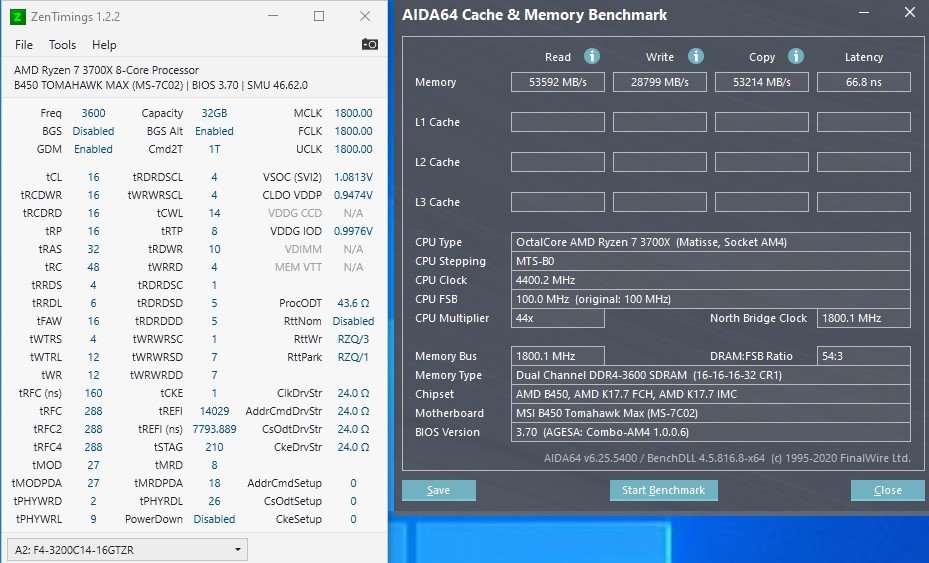Viewport: 929px width, 563px height.
Task: Click the RttNom value Disabled
Action: tap(353, 321)
